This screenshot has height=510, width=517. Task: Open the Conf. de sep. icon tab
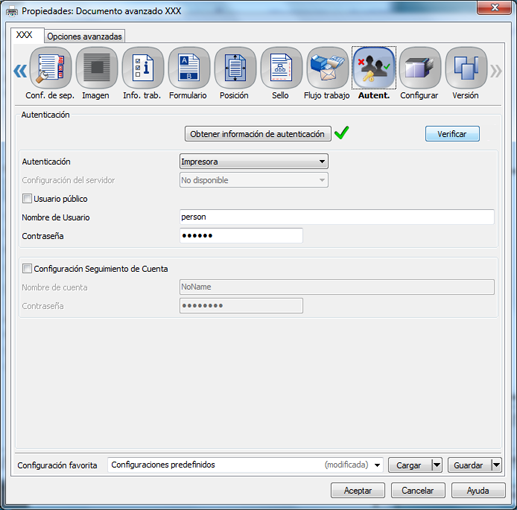pos(50,68)
